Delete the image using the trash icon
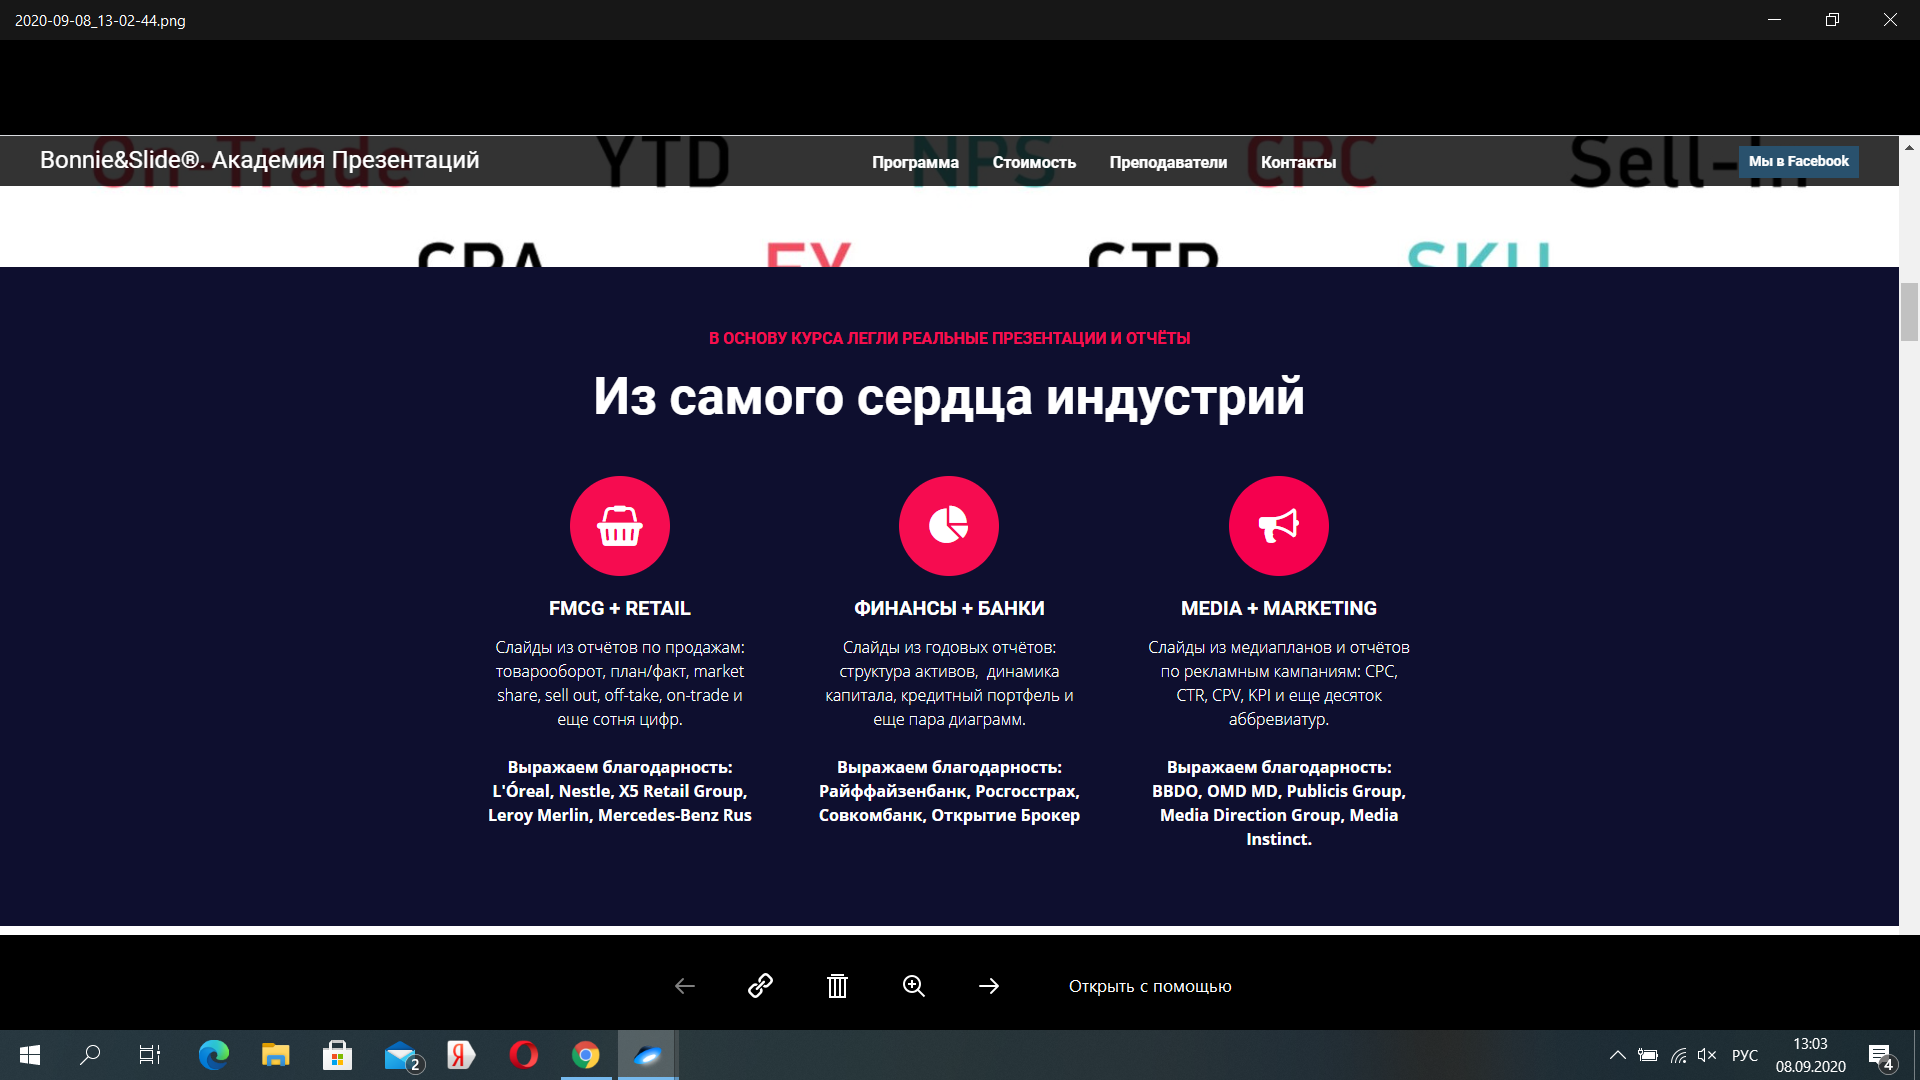 tap(838, 986)
